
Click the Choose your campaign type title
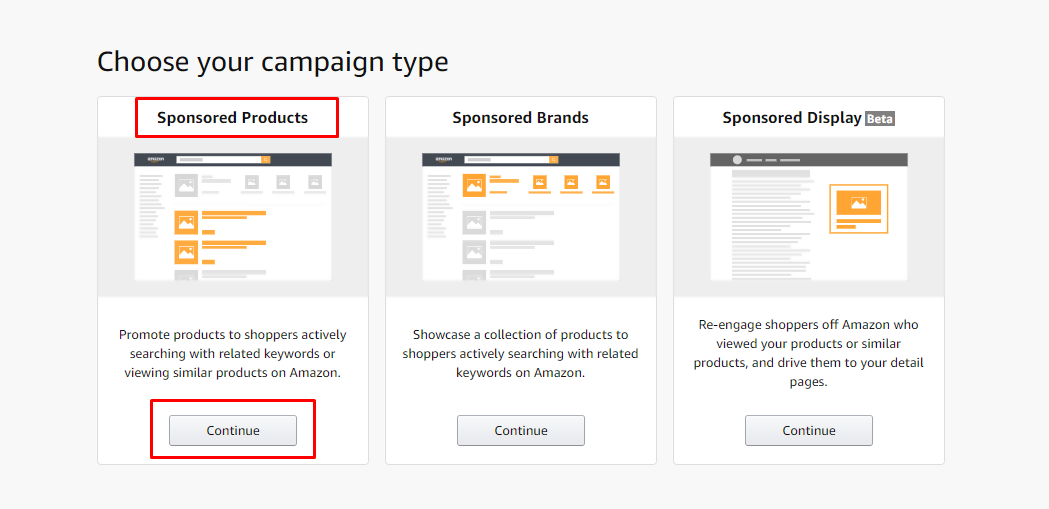[x=273, y=62]
